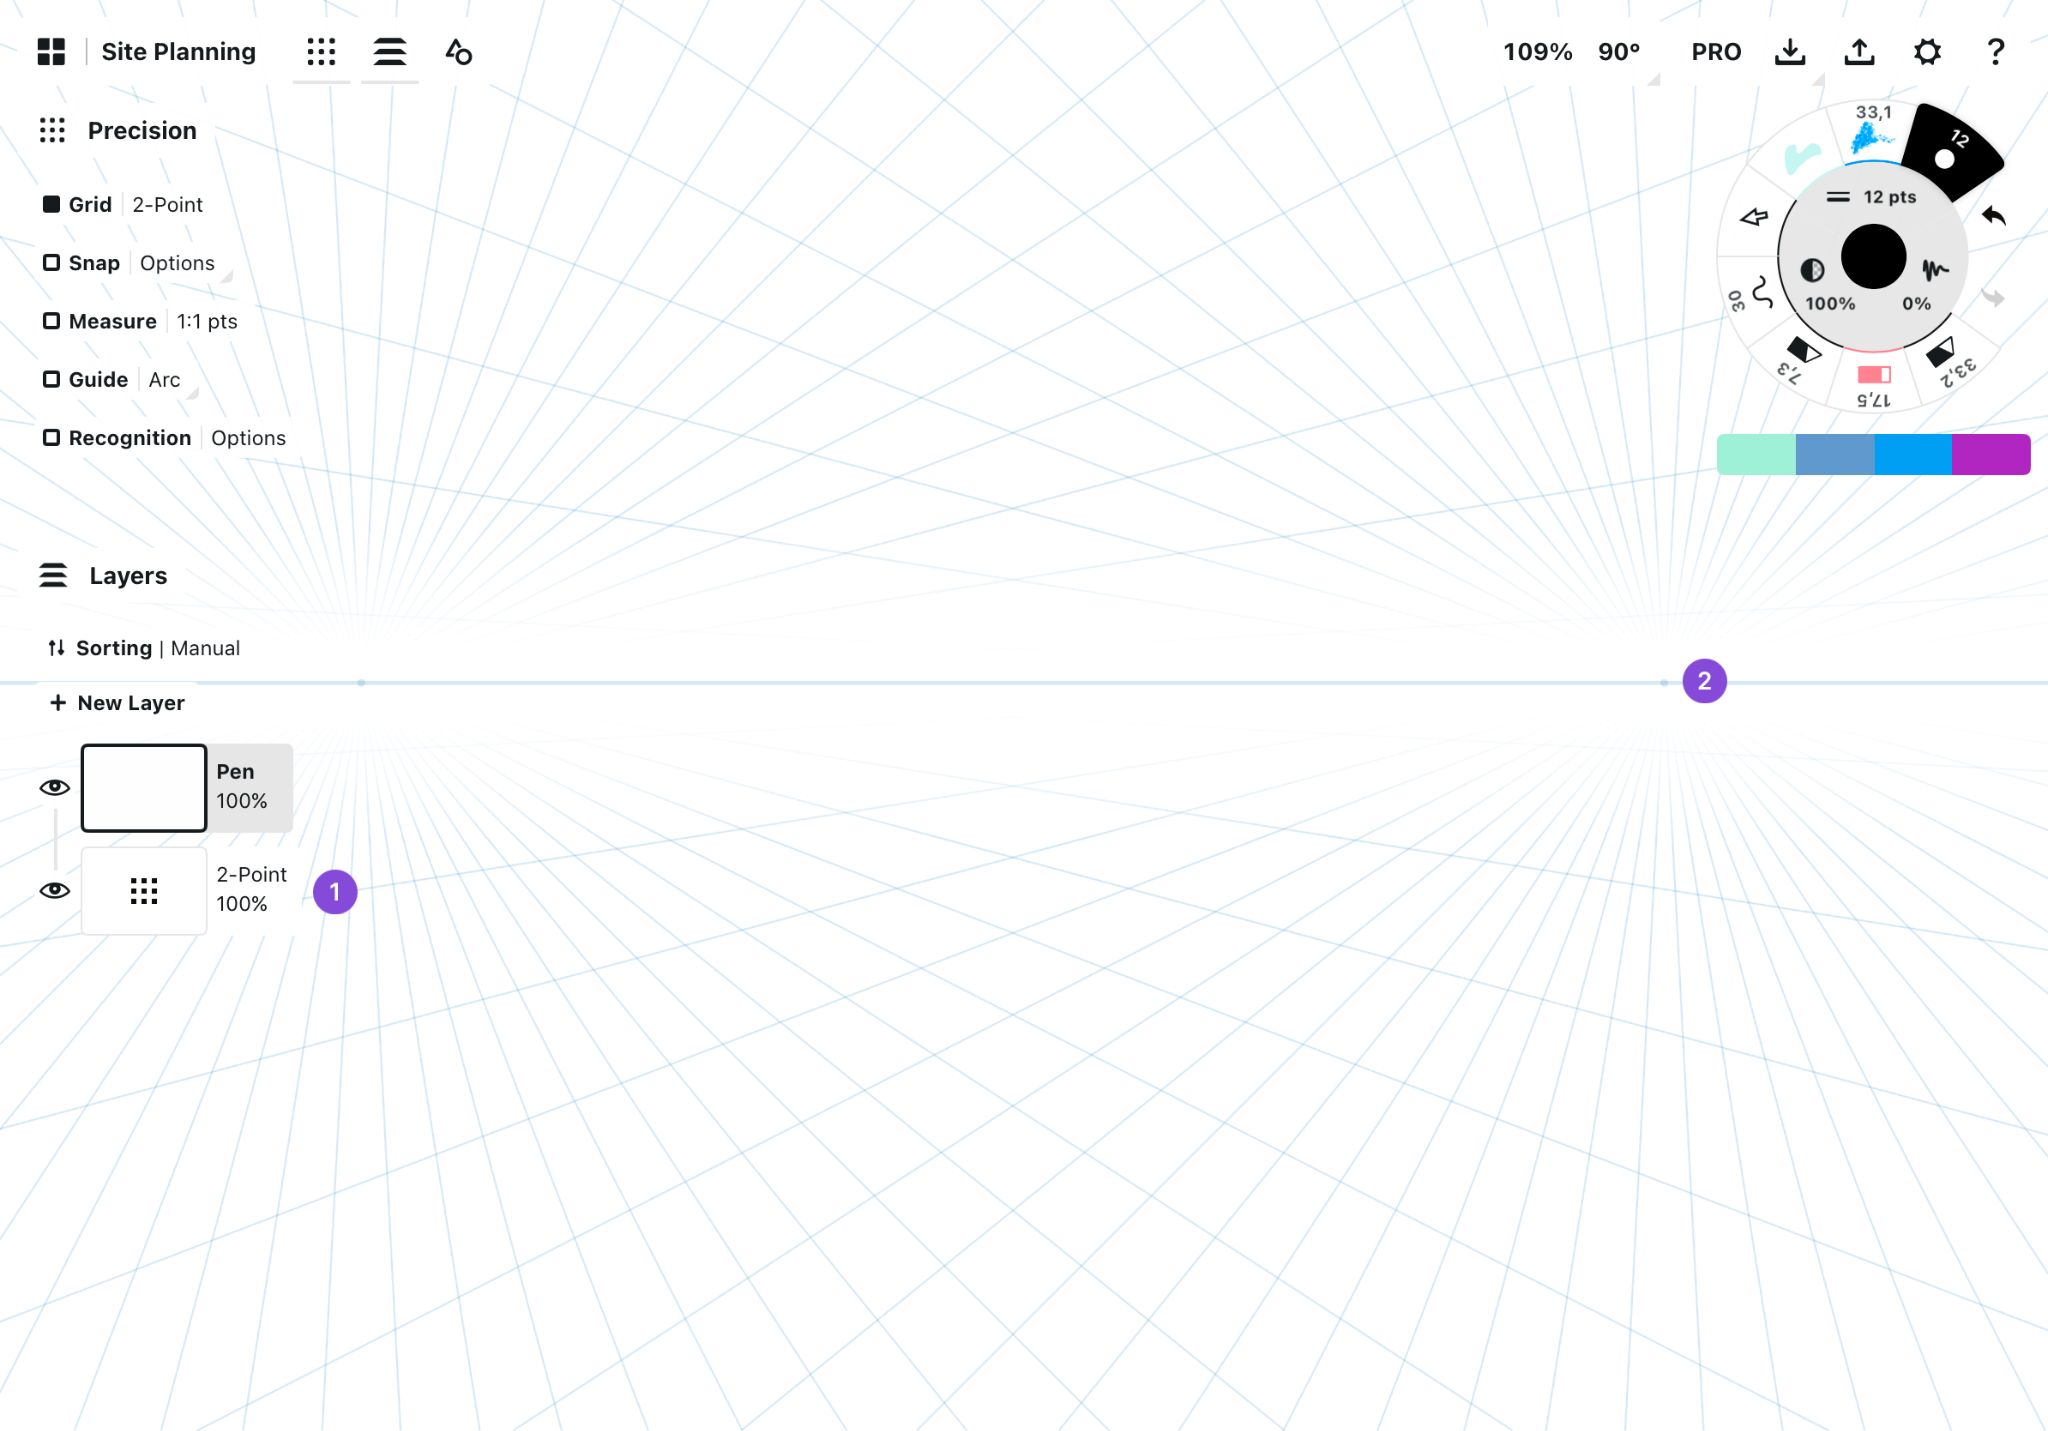Toggle the Measure checkbox
This screenshot has height=1431, width=2048.
pyautogui.click(x=51, y=321)
